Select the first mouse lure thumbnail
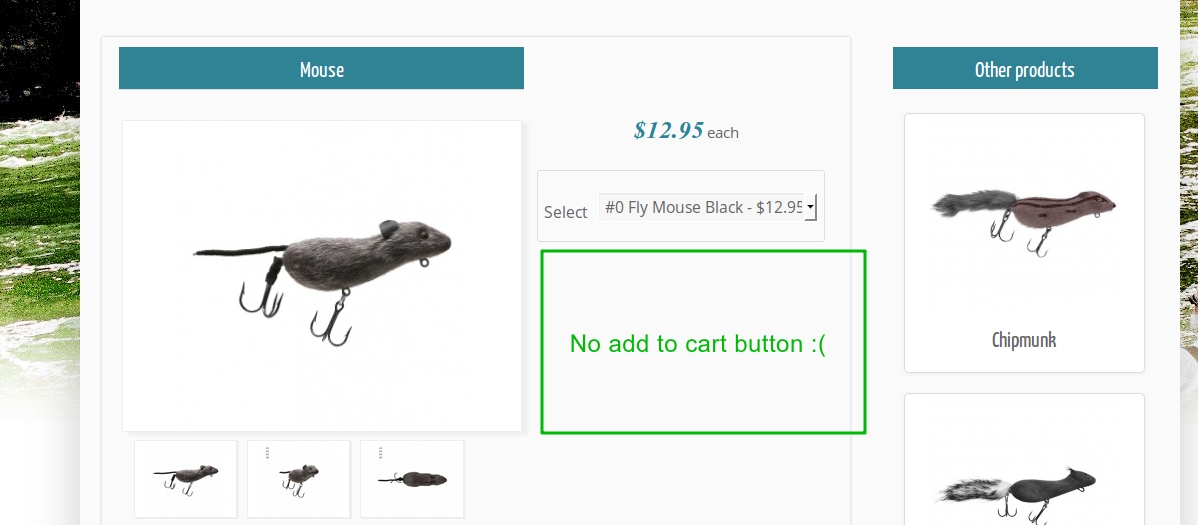The width and height of the screenshot is (1198, 525). click(x=186, y=479)
